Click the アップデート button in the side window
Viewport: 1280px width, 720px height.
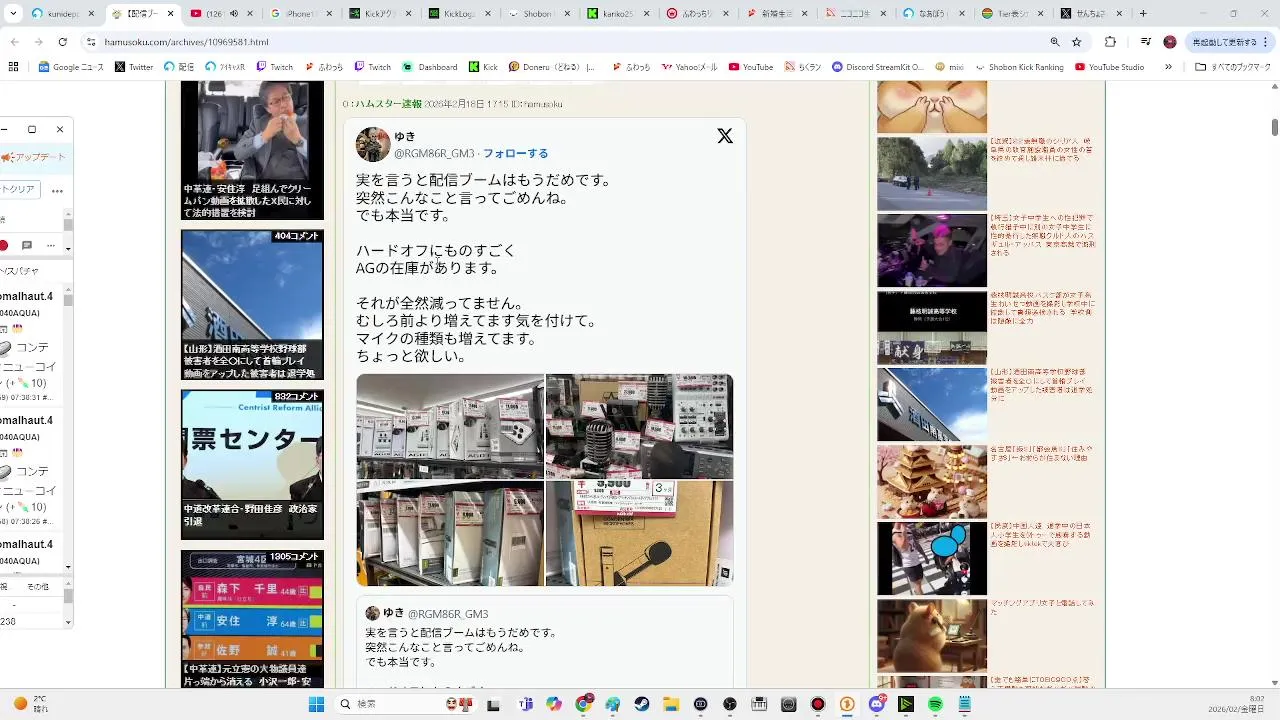point(34,157)
